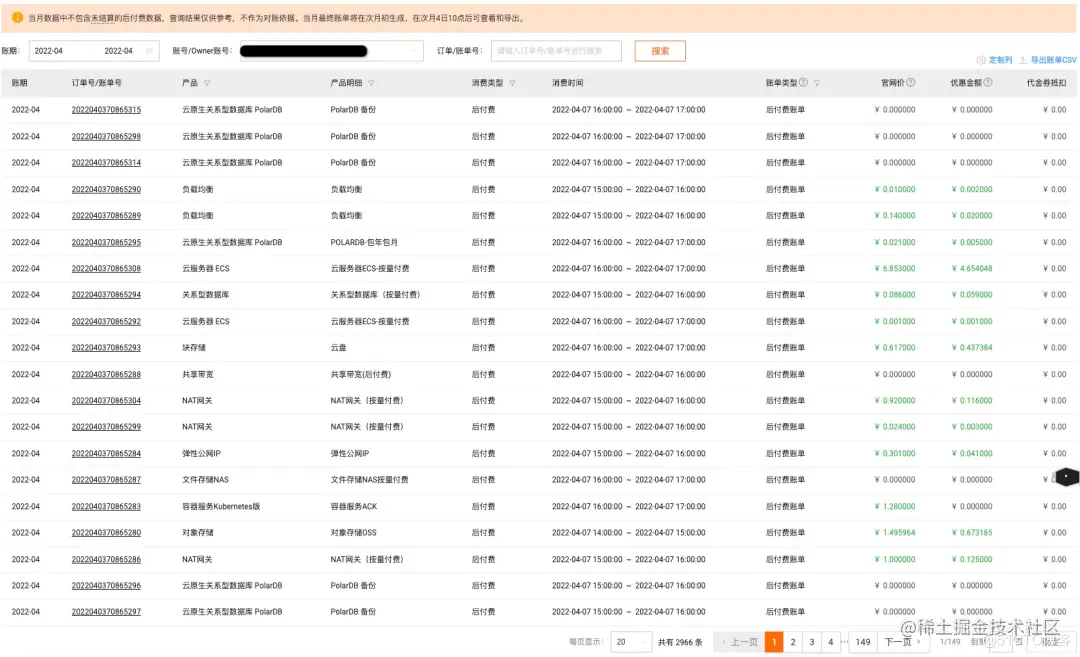Click the 下一页 next page button
The height and width of the screenshot is (657, 1080).
click(x=902, y=642)
